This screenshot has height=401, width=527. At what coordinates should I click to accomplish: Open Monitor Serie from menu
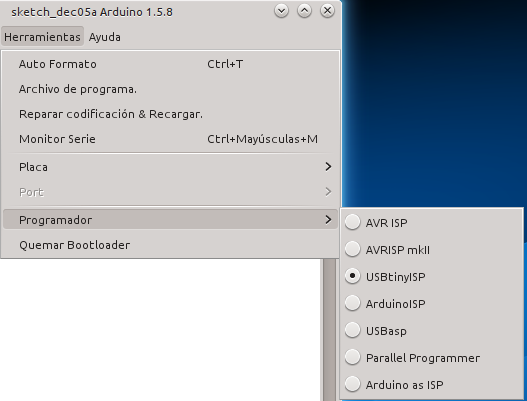pos(170,139)
